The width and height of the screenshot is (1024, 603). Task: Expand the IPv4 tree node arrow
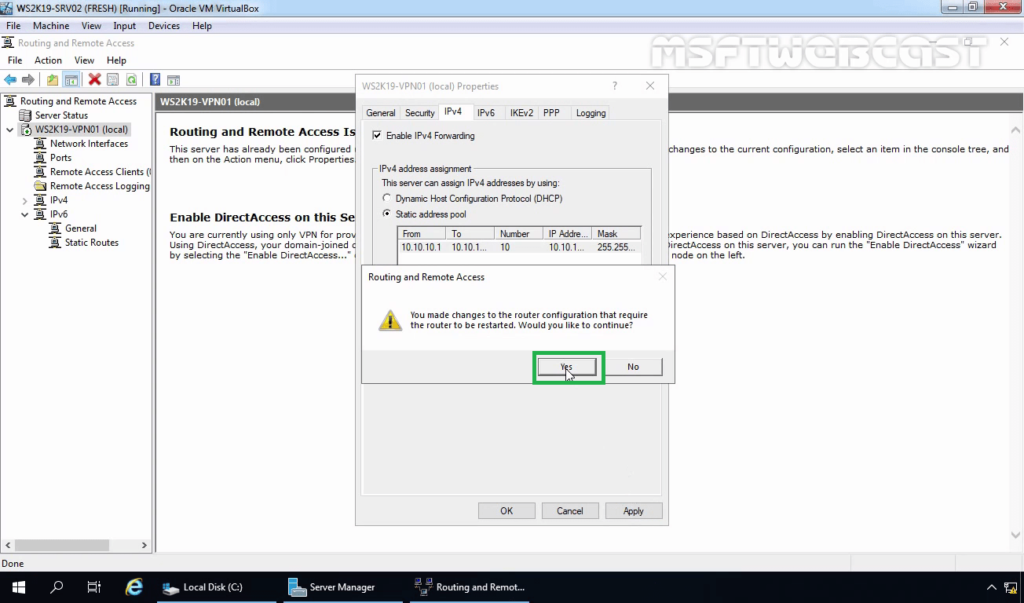tap(25, 201)
